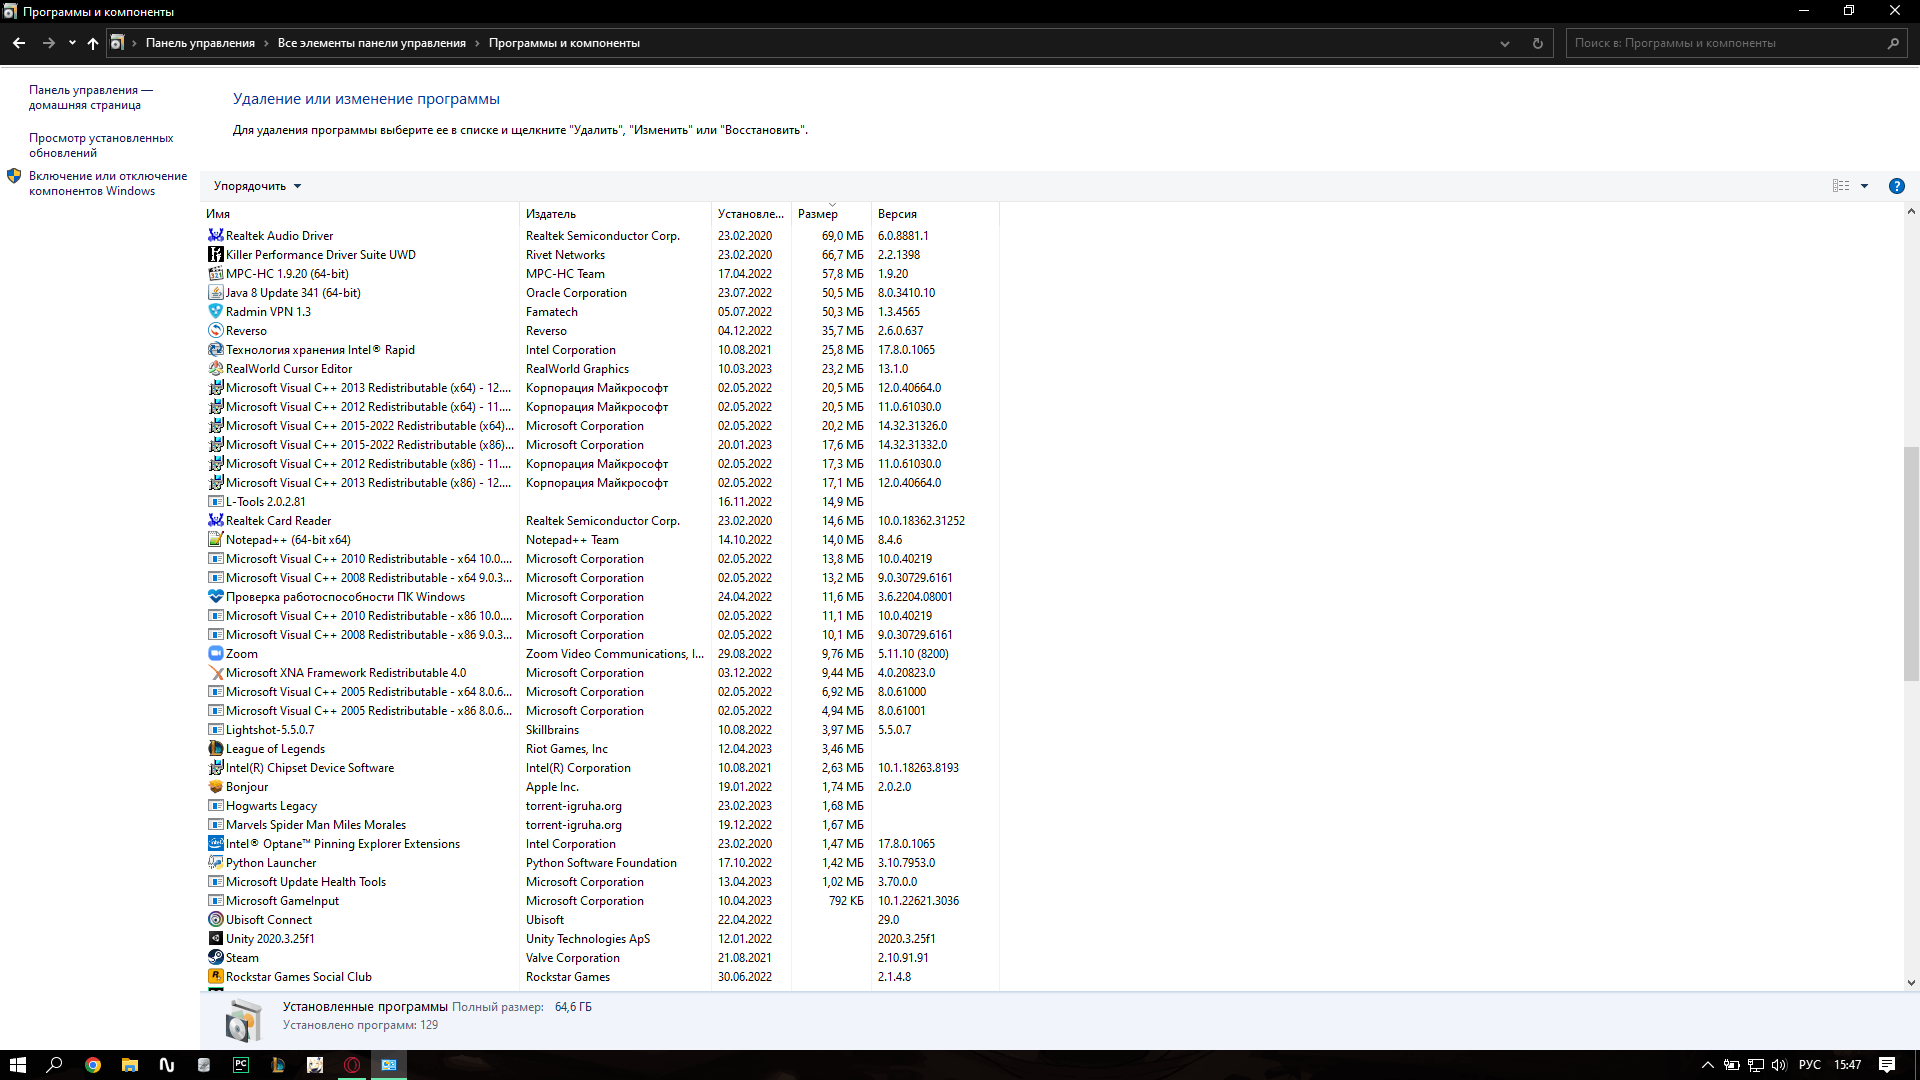This screenshot has height=1080, width=1920.
Task: Click the Zoom application icon
Action: point(215,653)
